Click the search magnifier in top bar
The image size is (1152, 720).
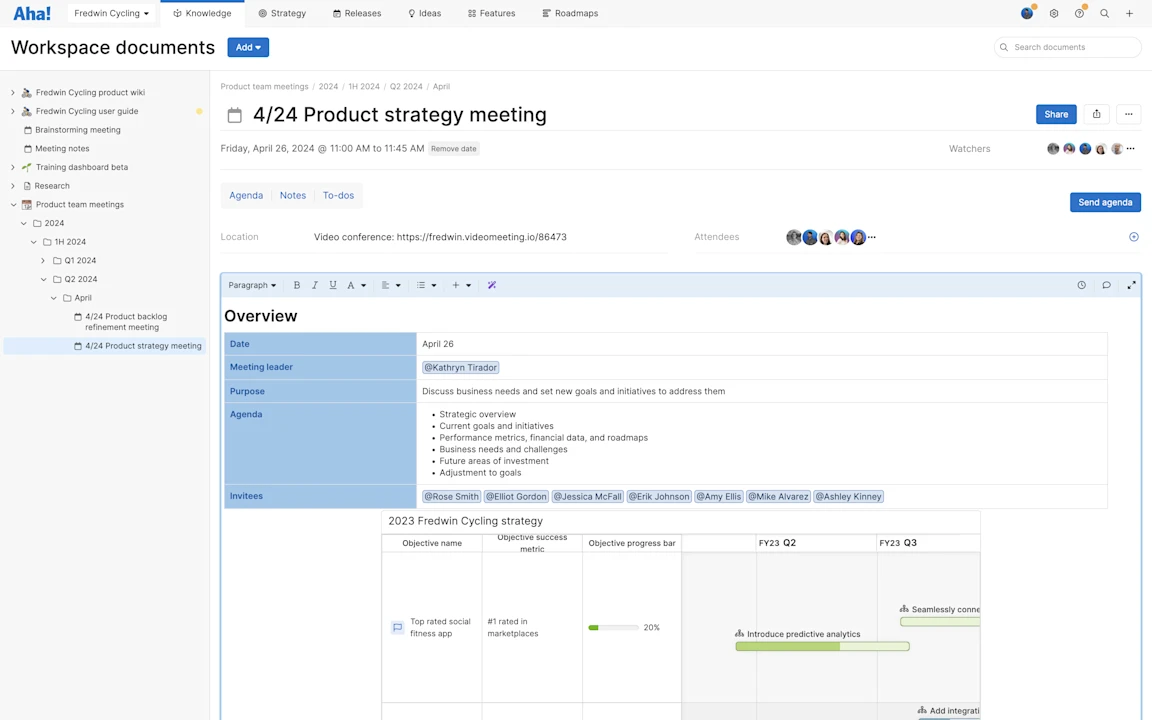(1104, 13)
